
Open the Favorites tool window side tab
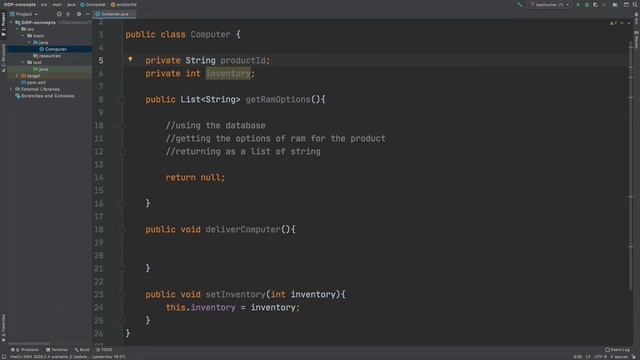click(3, 328)
